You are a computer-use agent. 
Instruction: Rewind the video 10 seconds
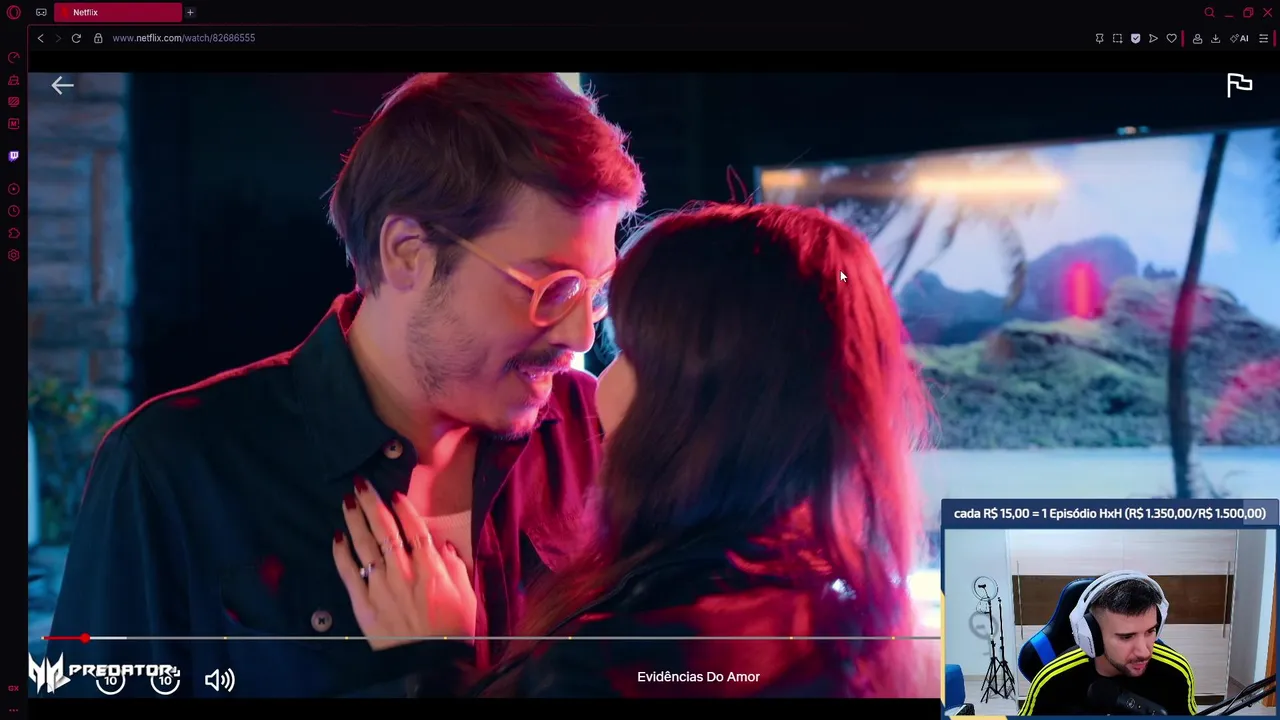[110, 680]
